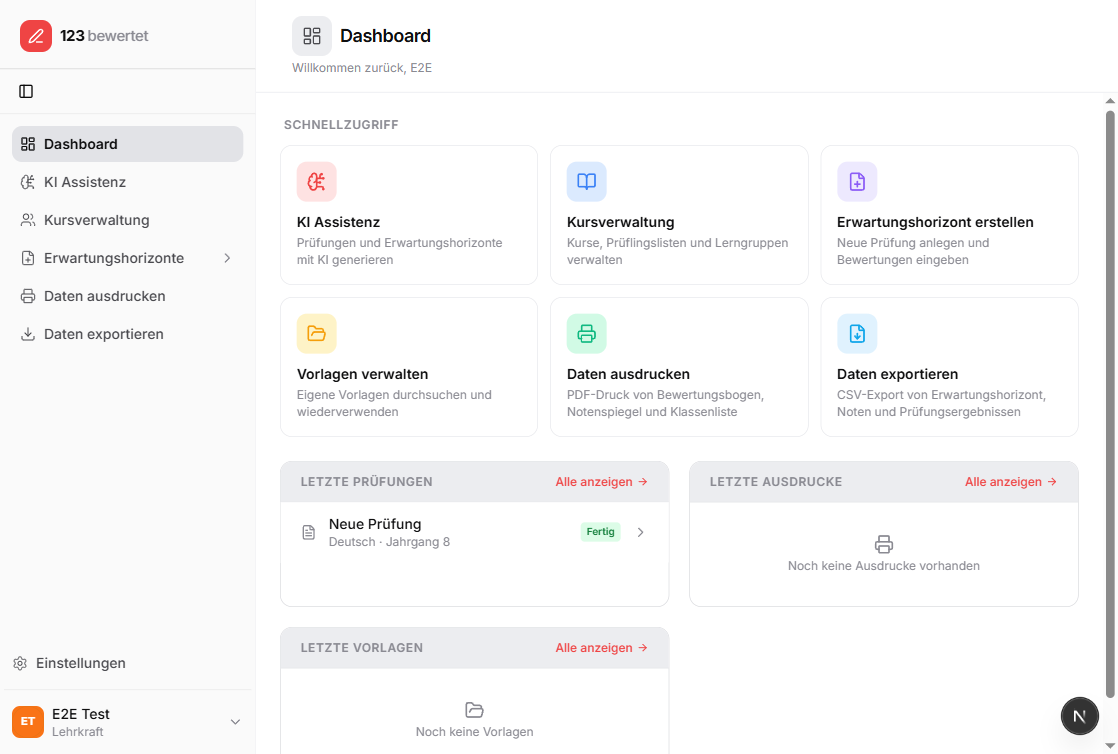This screenshot has width=1118, height=754.
Task: Open the Kursverwaltung quick access card title
Action: point(620,222)
